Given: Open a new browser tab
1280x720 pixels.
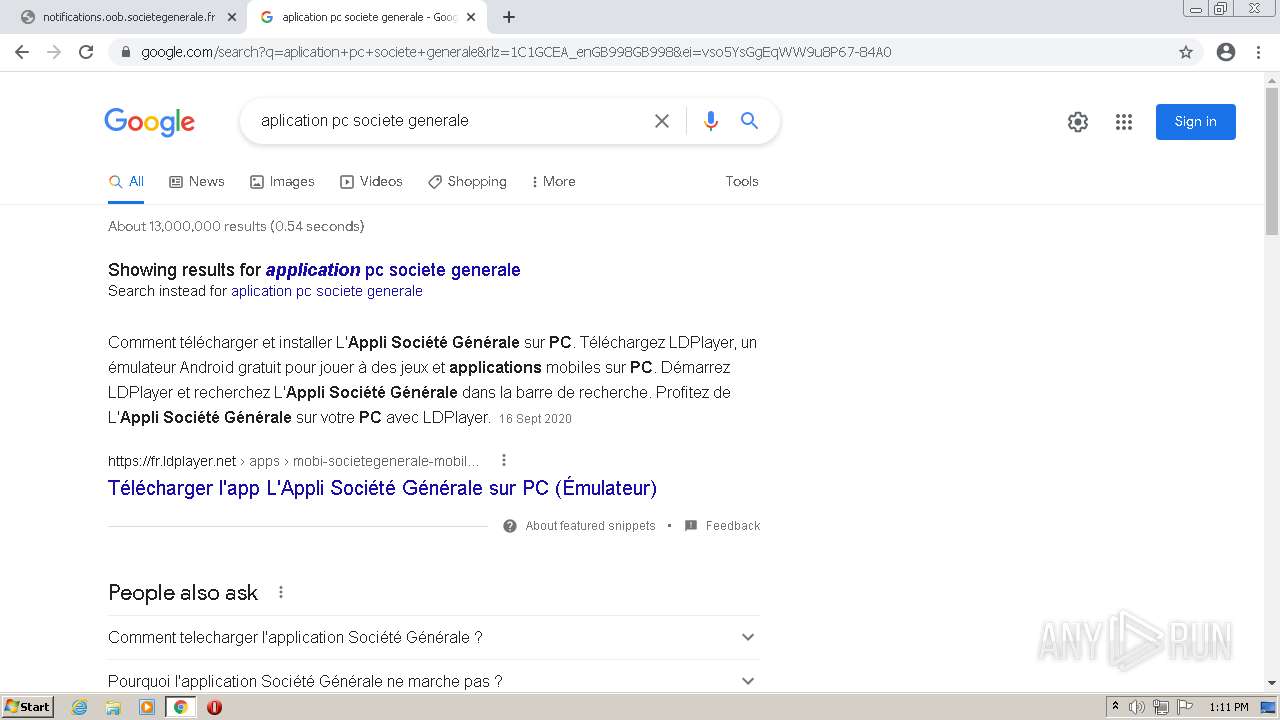Looking at the screenshot, I should [x=509, y=17].
